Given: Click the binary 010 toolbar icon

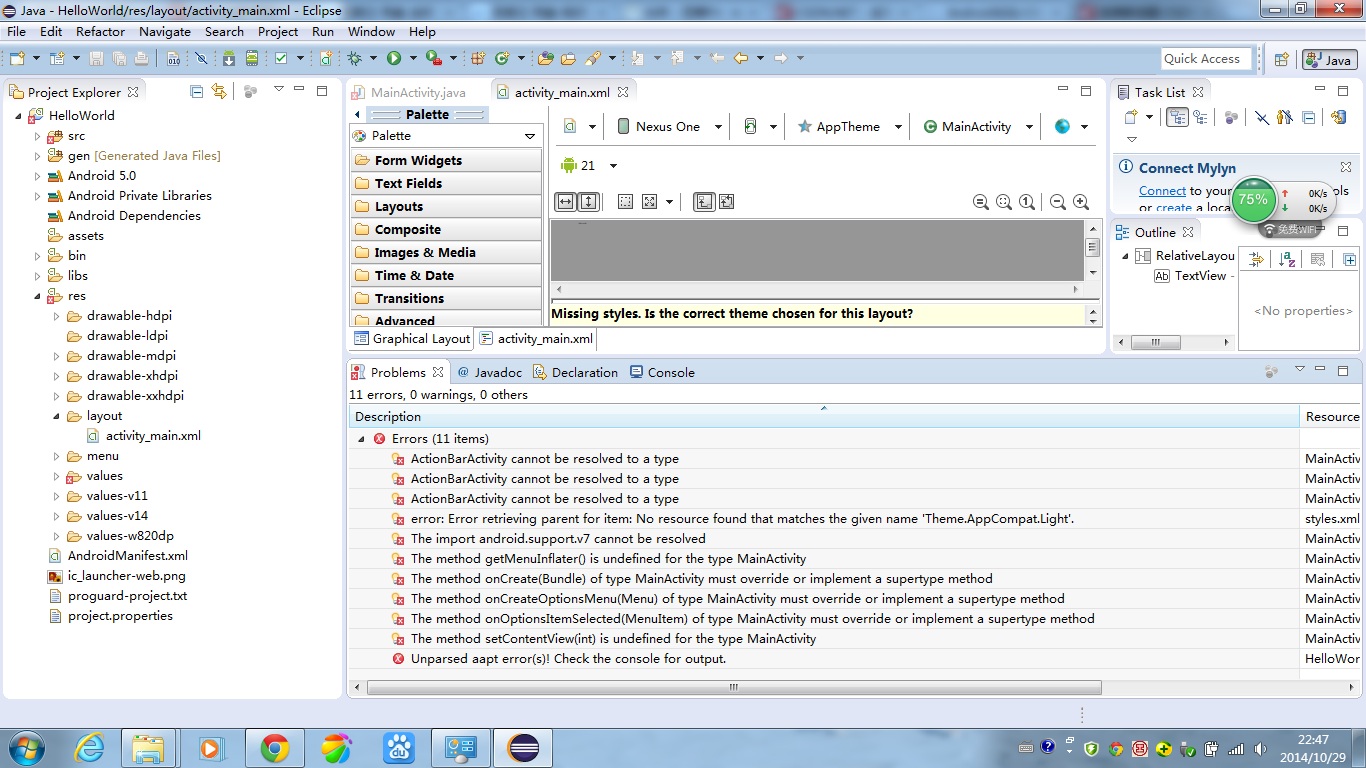Looking at the screenshot, I should point(173,59).
